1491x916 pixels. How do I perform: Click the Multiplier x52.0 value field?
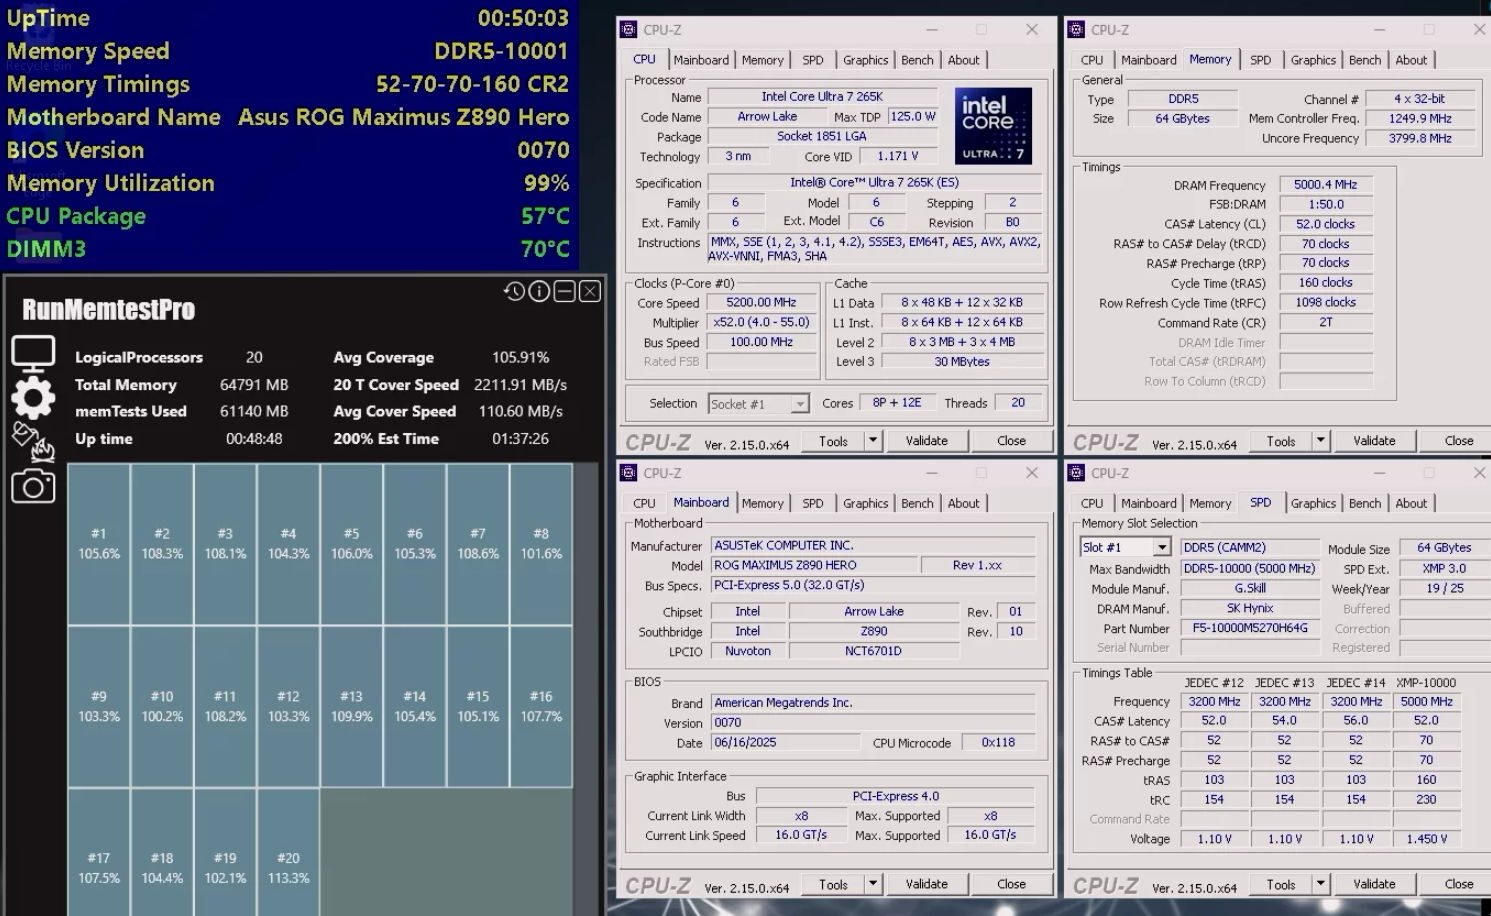pyautogui.click(x=761, y=322)
